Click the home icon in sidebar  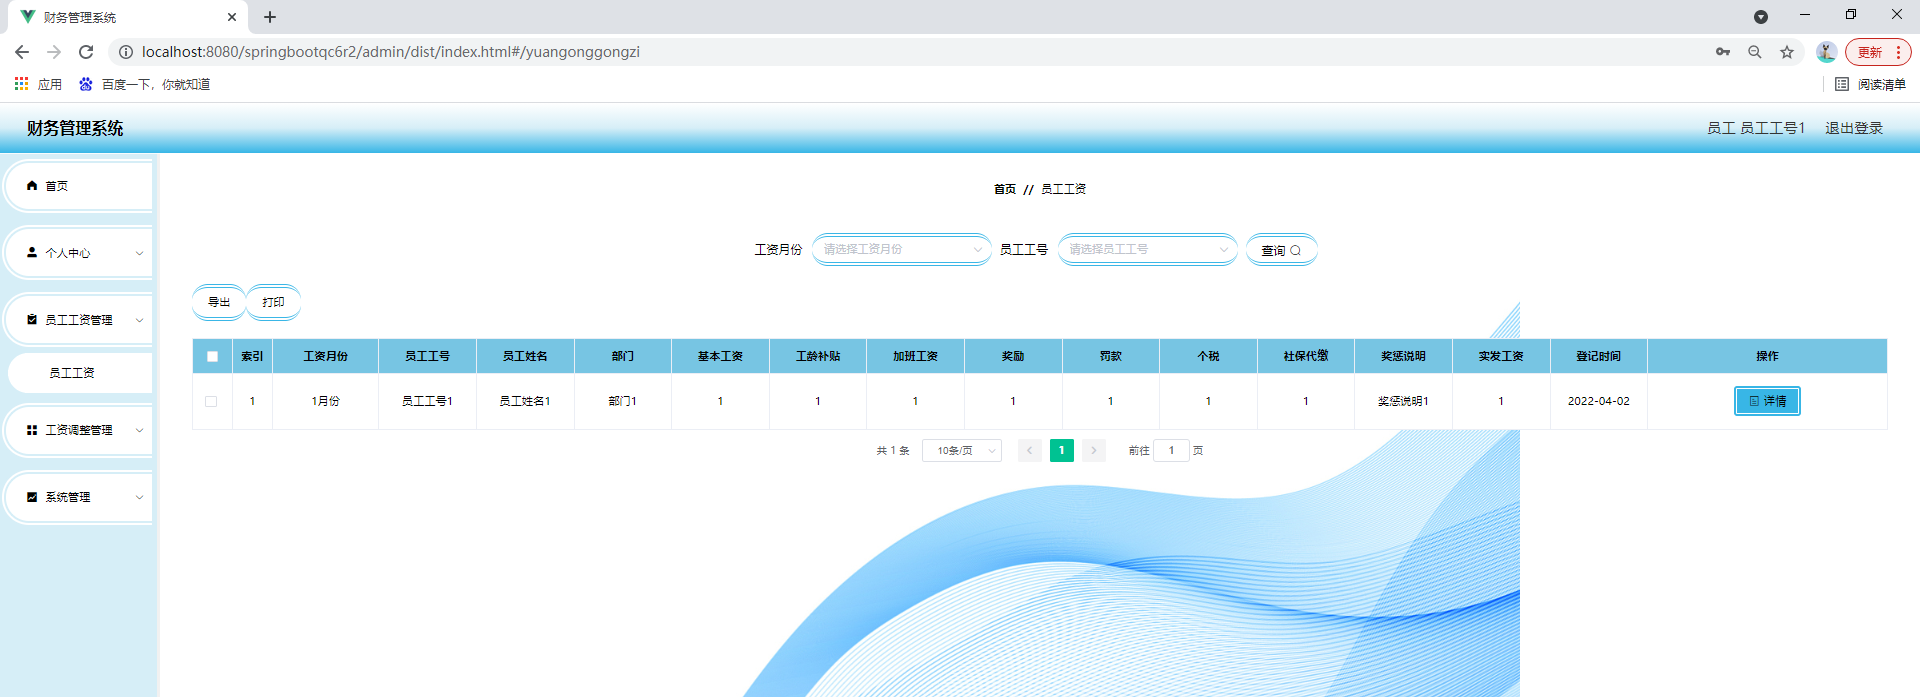click(x=32, y=186)
